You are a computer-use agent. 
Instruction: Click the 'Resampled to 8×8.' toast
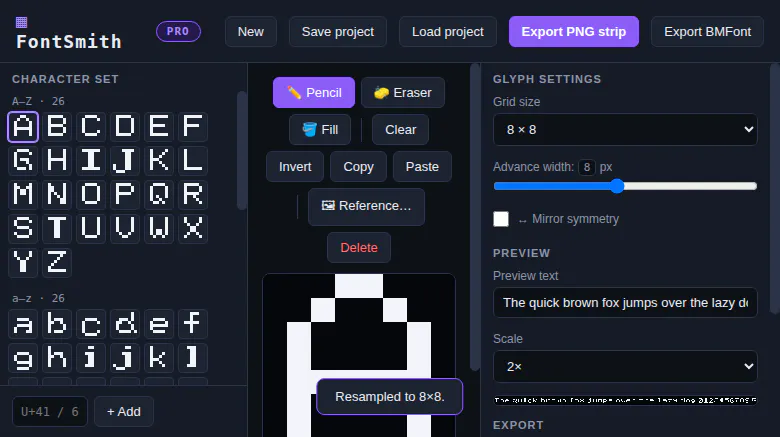390,397
